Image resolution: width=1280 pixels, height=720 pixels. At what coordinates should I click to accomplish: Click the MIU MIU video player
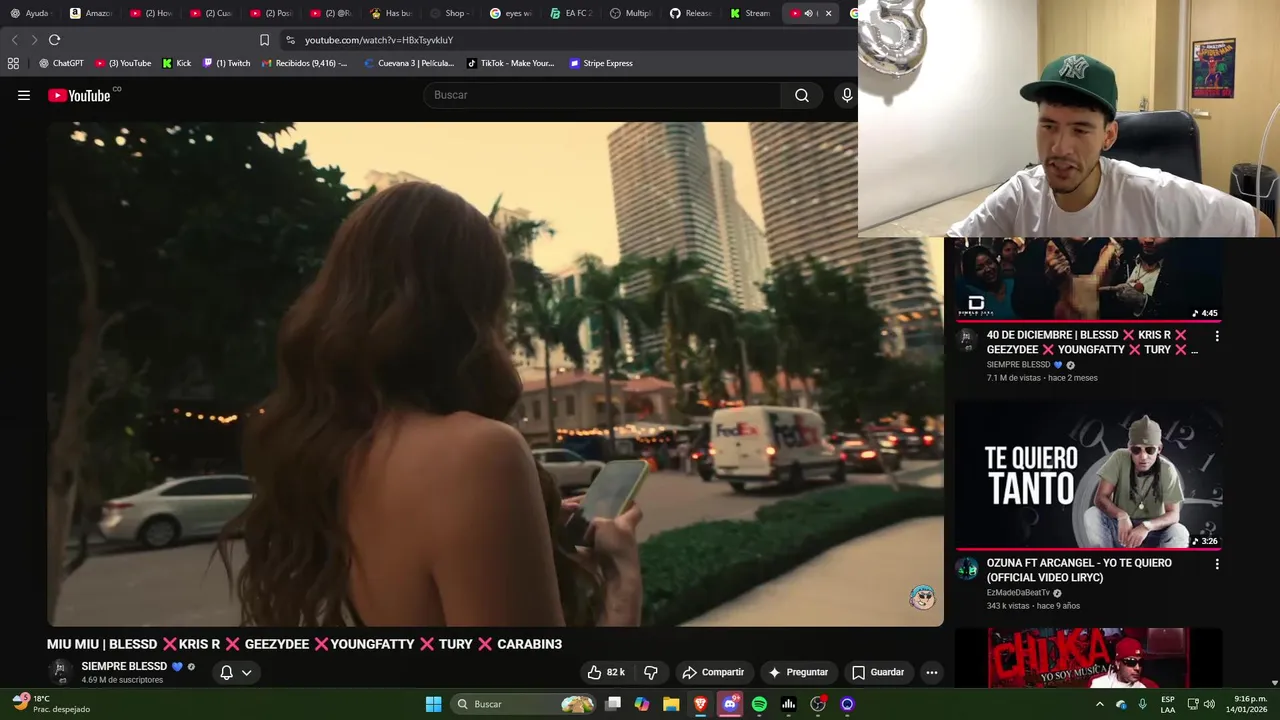pyautogui.click(x=495, y=374)
